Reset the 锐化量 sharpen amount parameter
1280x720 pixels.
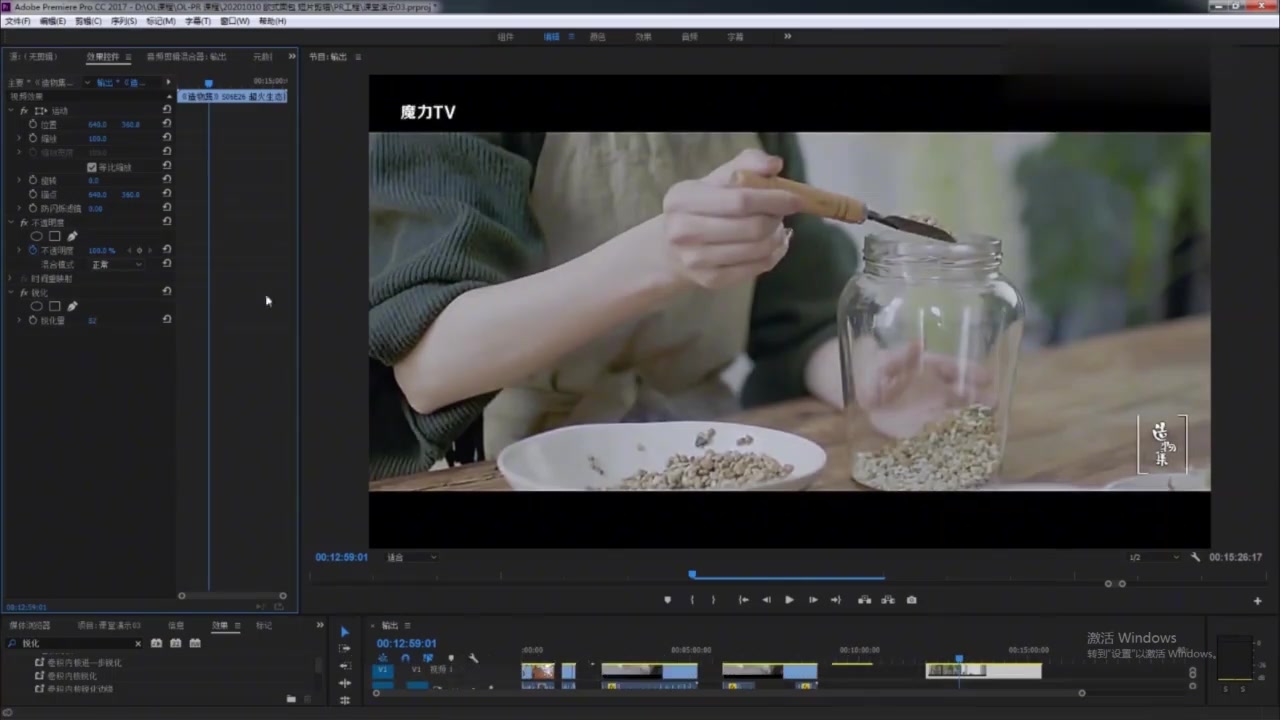pyautogui.click(x=167, y=320)
